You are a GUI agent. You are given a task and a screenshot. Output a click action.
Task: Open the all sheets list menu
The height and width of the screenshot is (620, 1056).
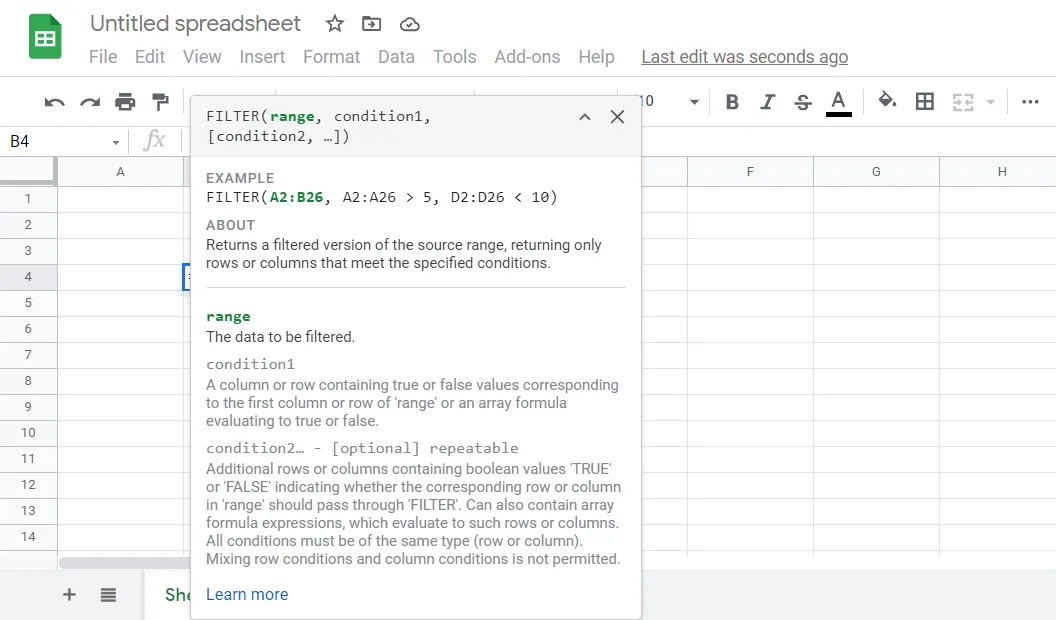tap(107, 594)
